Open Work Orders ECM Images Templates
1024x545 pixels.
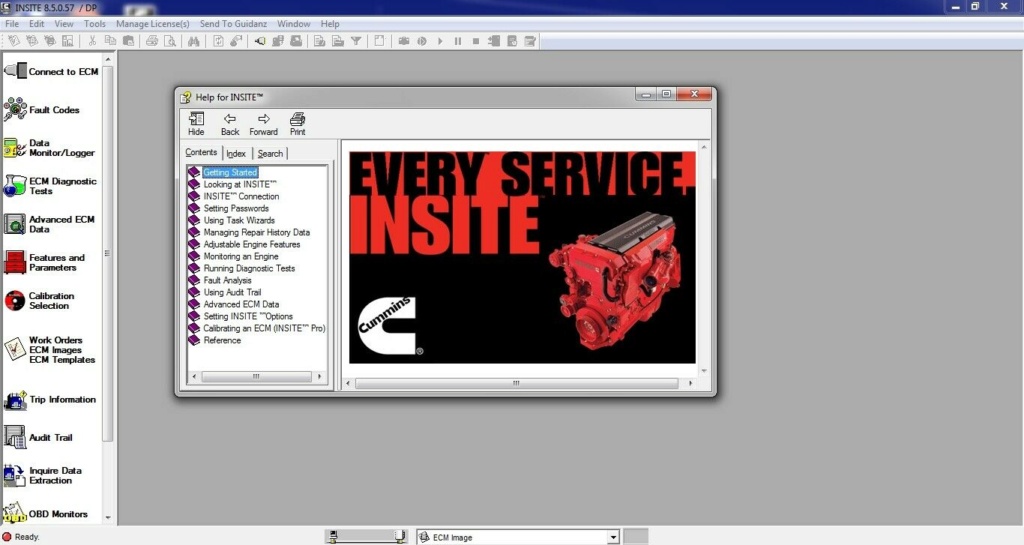(x=49, y=350)
